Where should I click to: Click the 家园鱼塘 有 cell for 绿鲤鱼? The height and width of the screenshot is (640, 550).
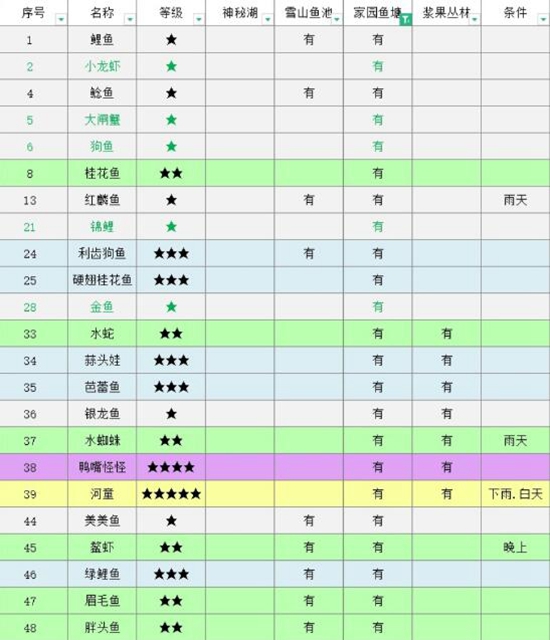[x=378, y=574]
